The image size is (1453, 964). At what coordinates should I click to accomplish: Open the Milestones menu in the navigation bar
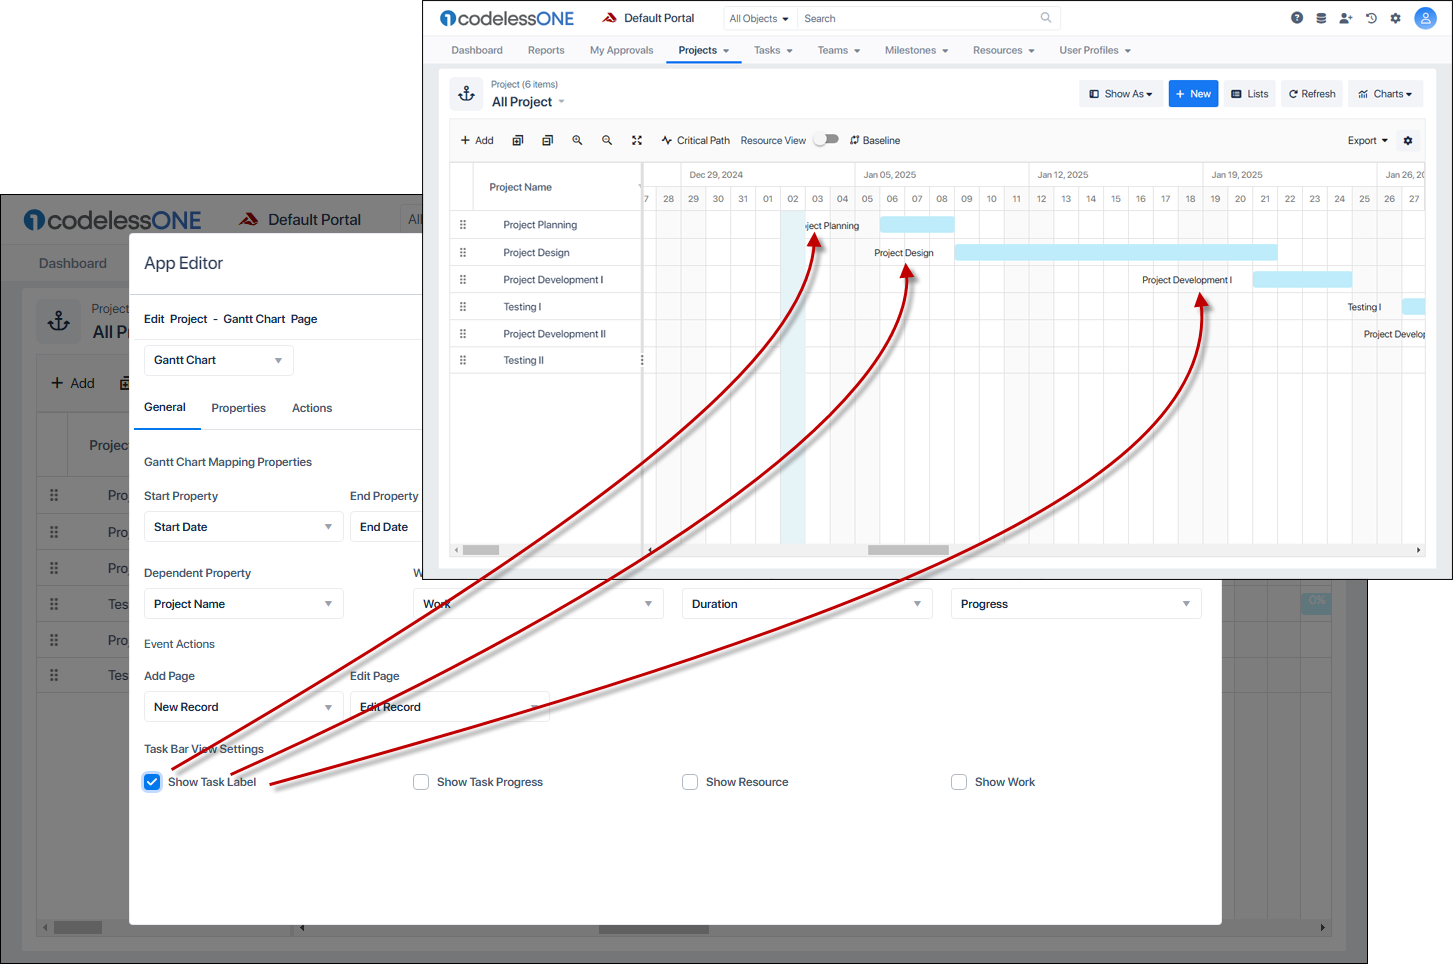pos(916,50)
